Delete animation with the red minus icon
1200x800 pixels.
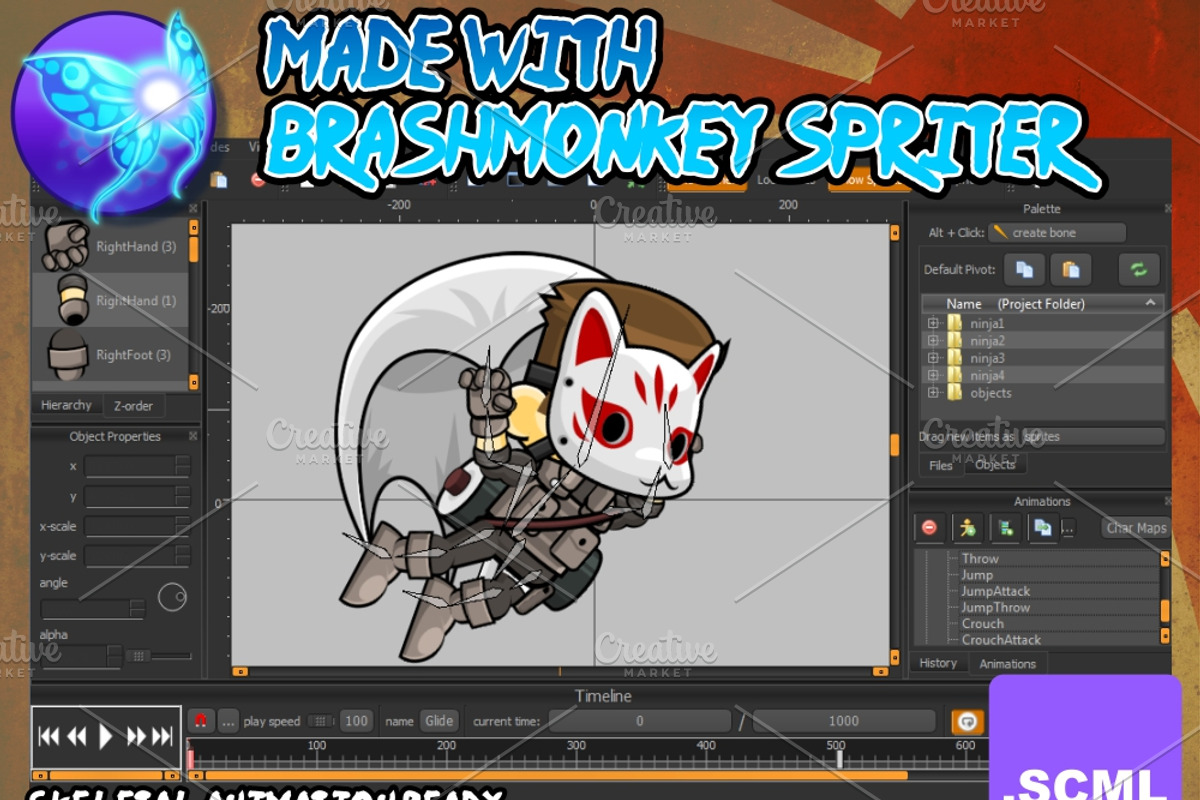tap(929, 527)
